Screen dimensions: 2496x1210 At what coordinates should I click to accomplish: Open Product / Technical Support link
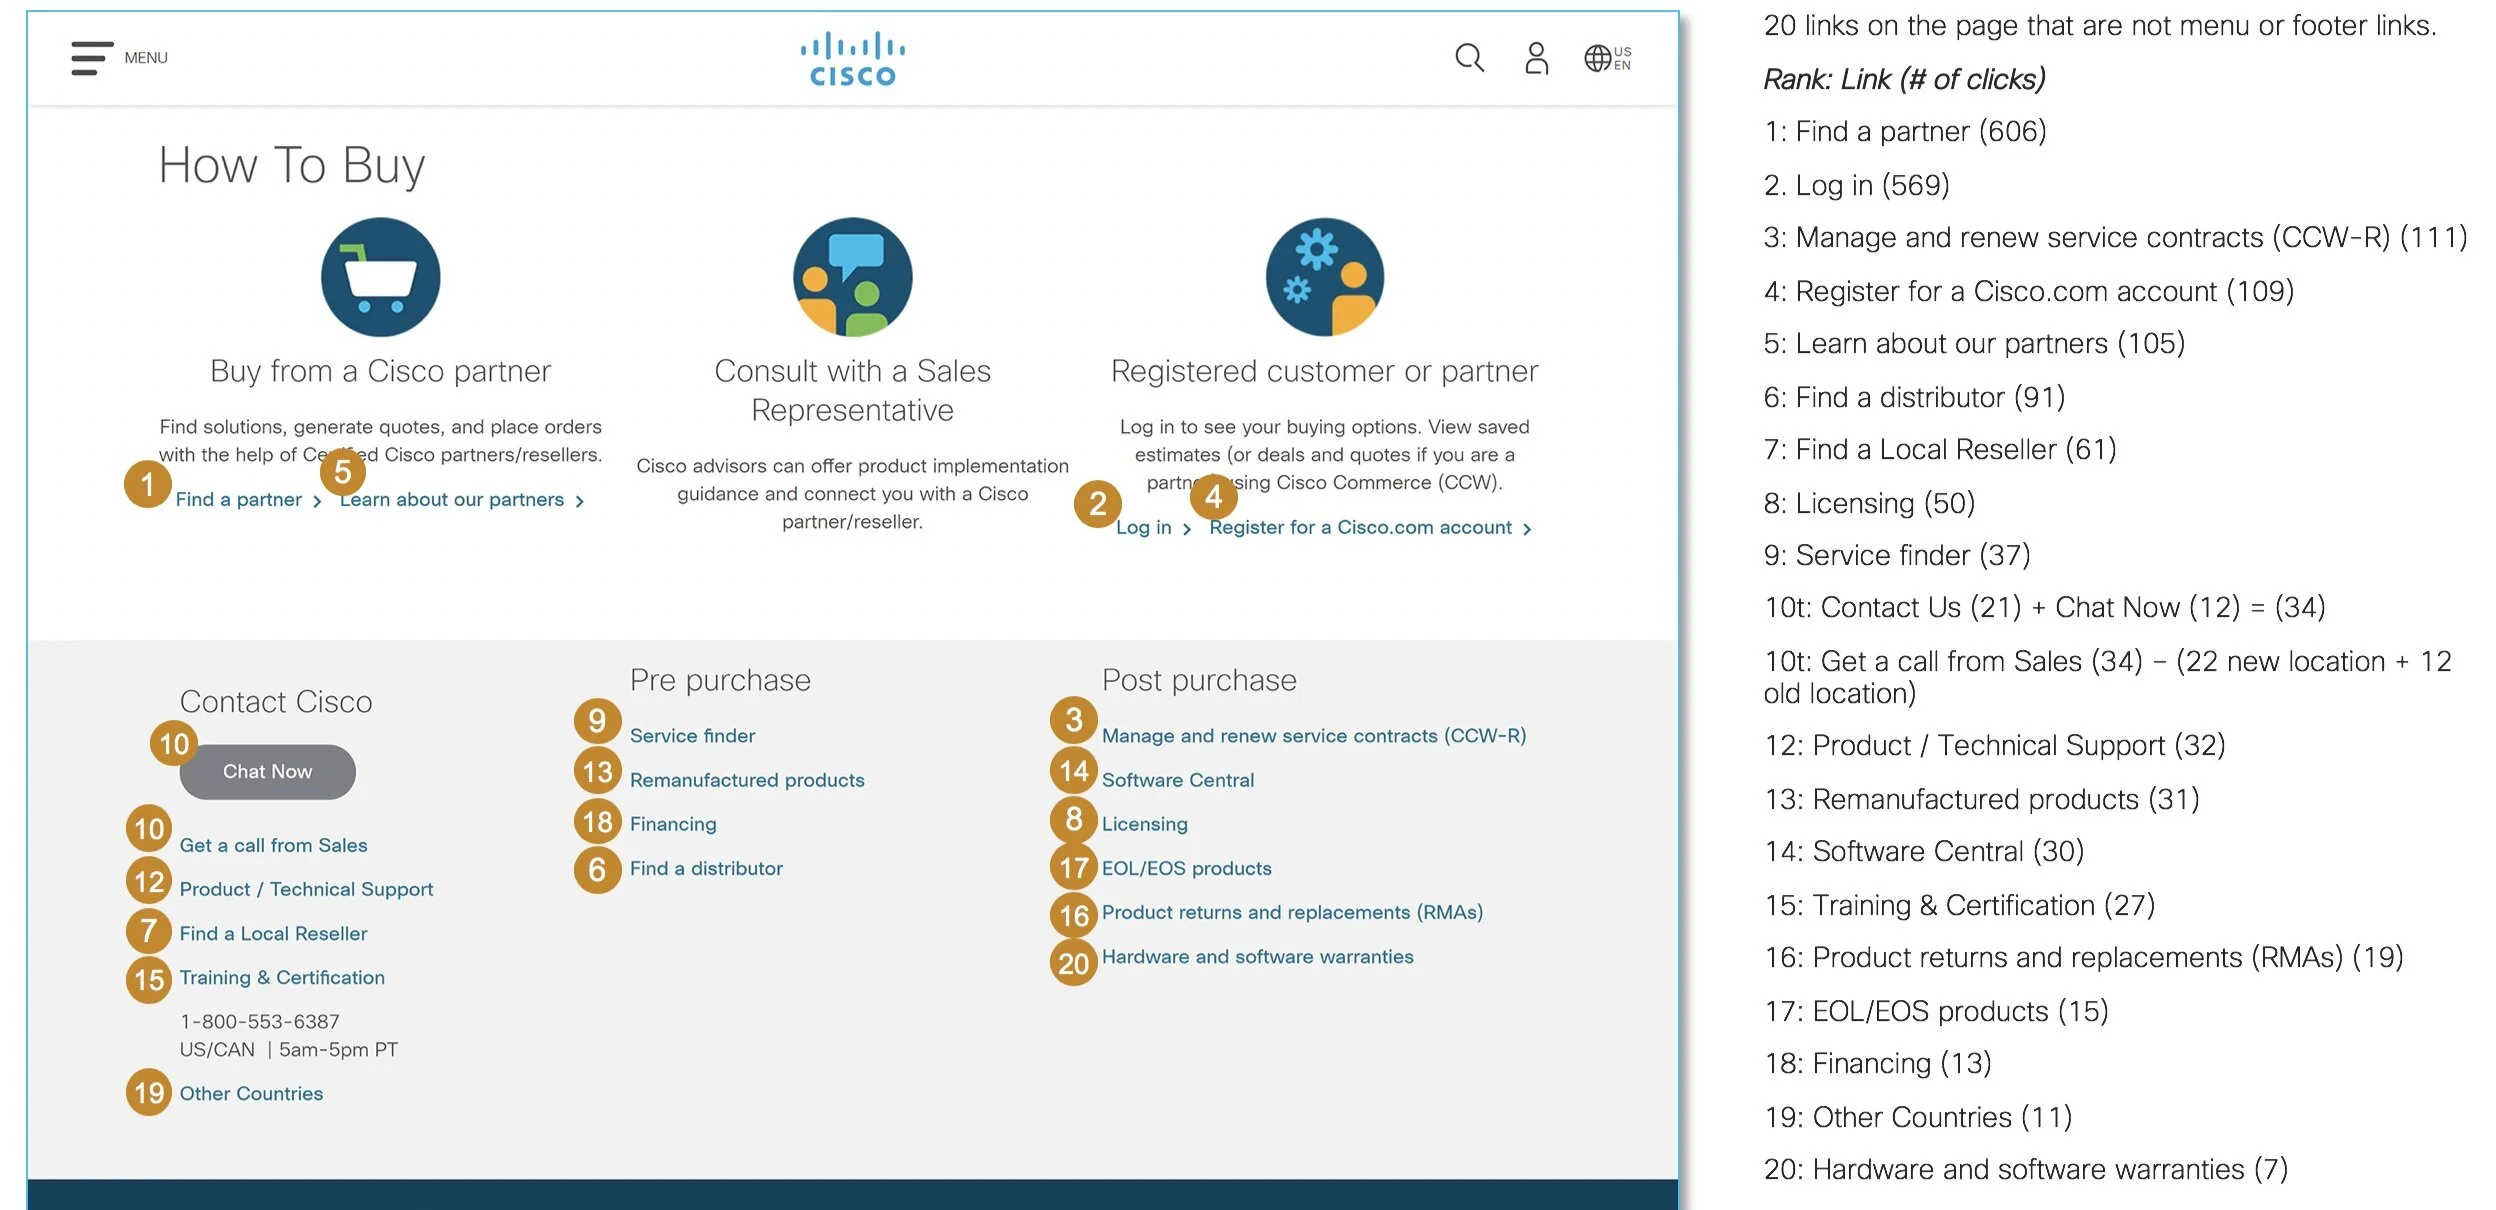pyautogui.click(x=306, y=890)
